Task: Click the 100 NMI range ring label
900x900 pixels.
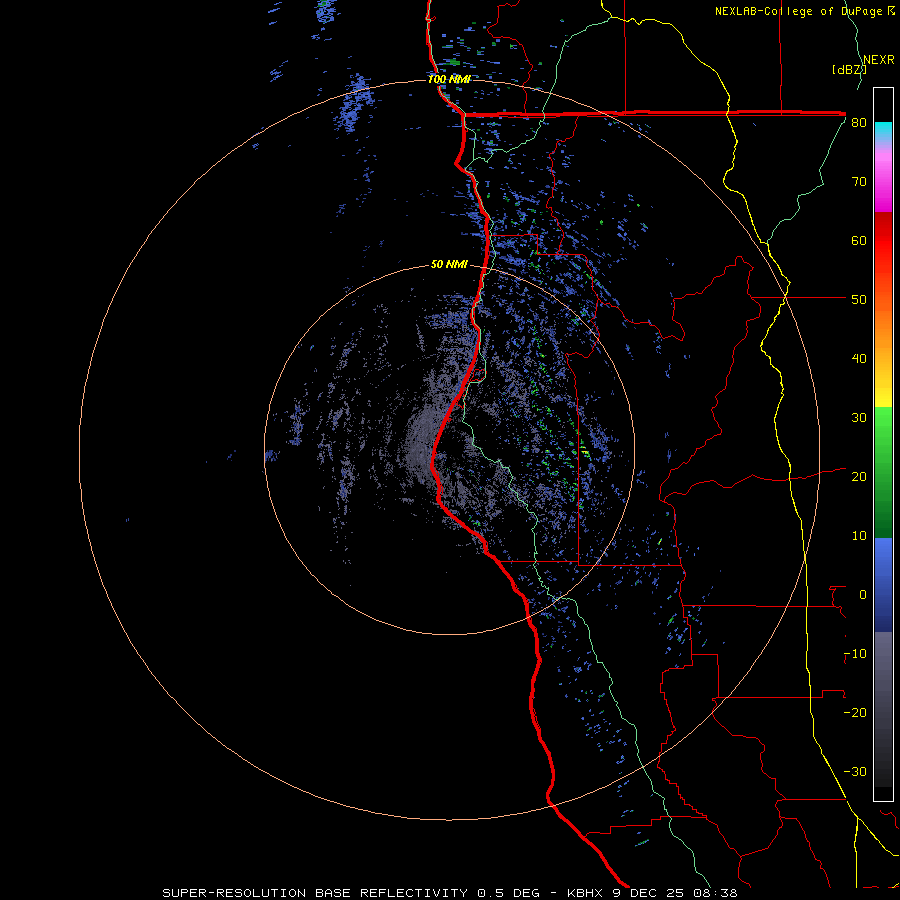Action: click(x=449, y=79)
